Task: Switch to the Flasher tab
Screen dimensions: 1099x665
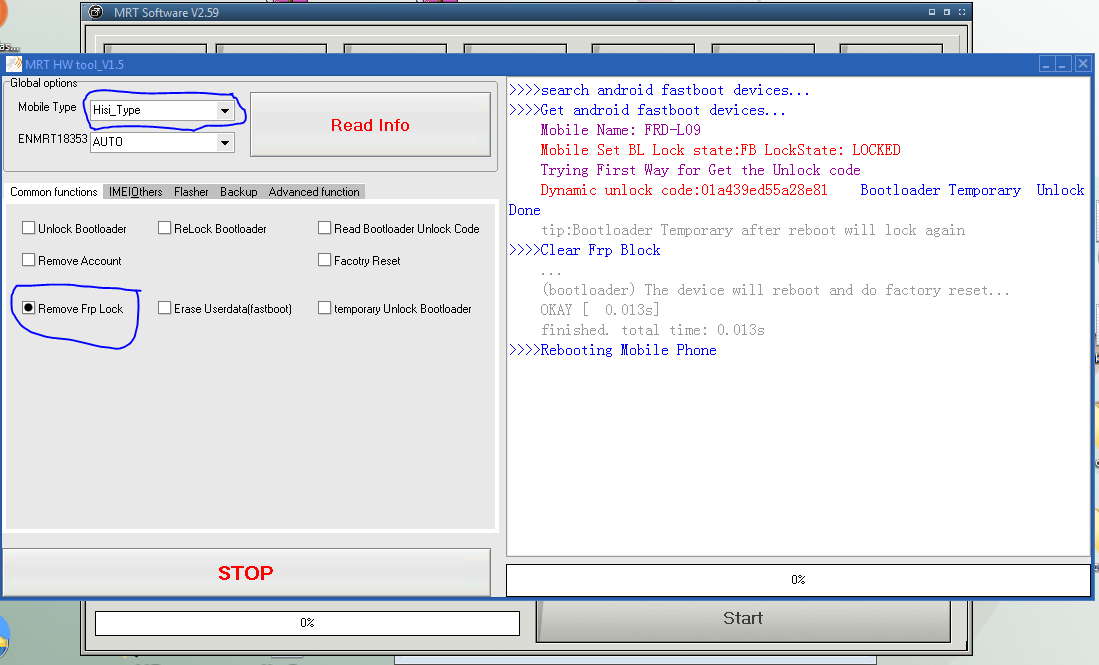Action: 191,192
